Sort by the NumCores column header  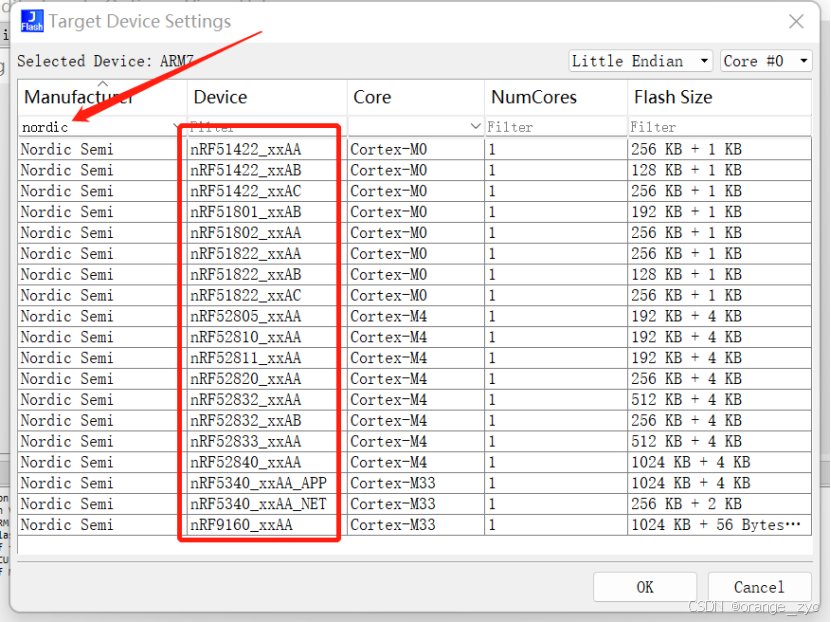(555, 97)
